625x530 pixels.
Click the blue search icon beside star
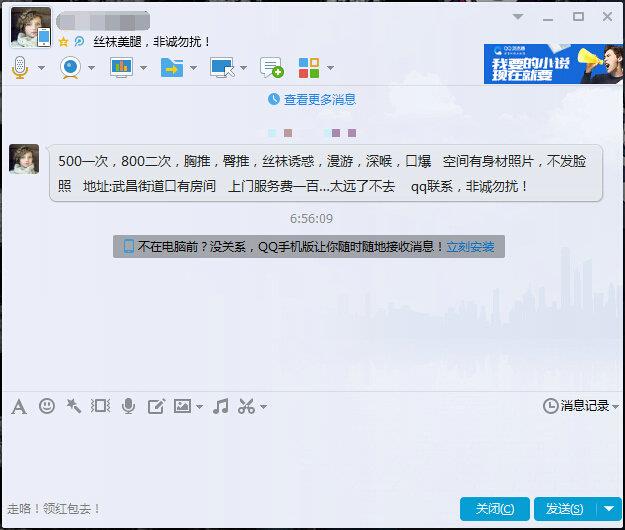(x=79, y=41)
